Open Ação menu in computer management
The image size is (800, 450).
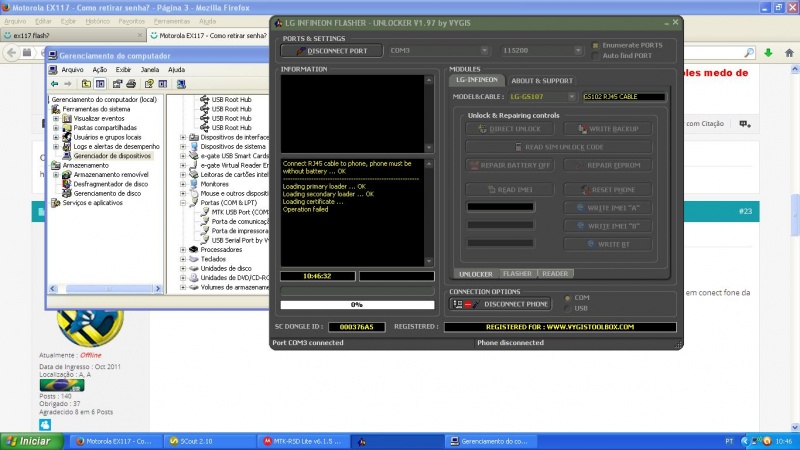click(99, 70)
